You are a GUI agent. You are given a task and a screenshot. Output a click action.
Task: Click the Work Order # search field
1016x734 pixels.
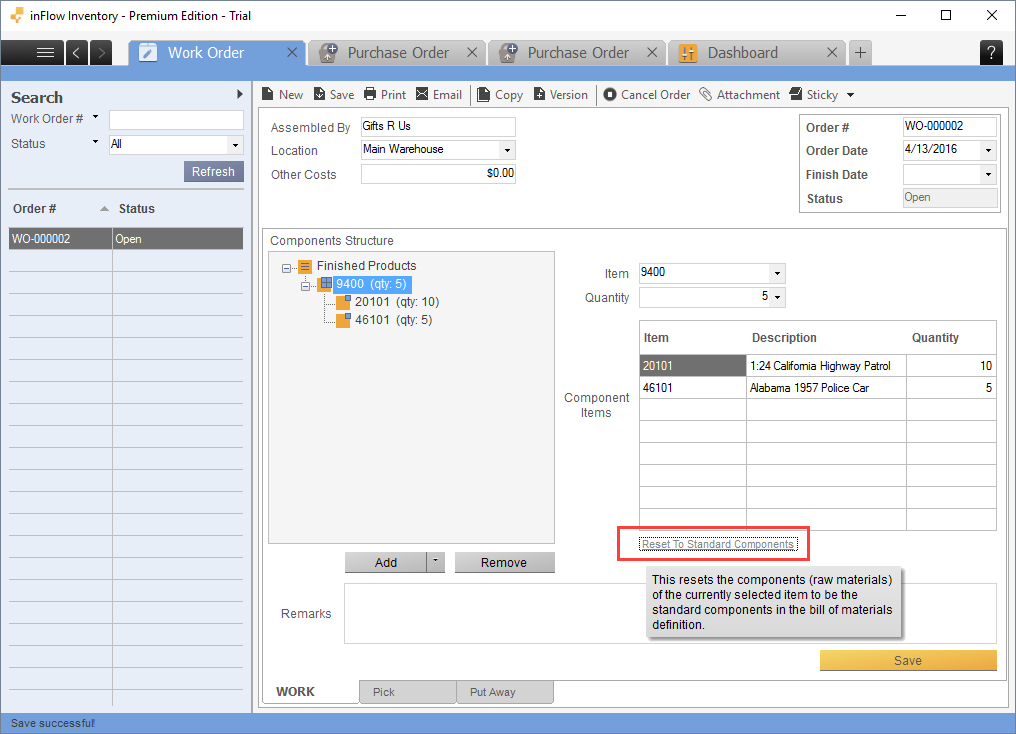pyautogui.click(x=176, y=120)
